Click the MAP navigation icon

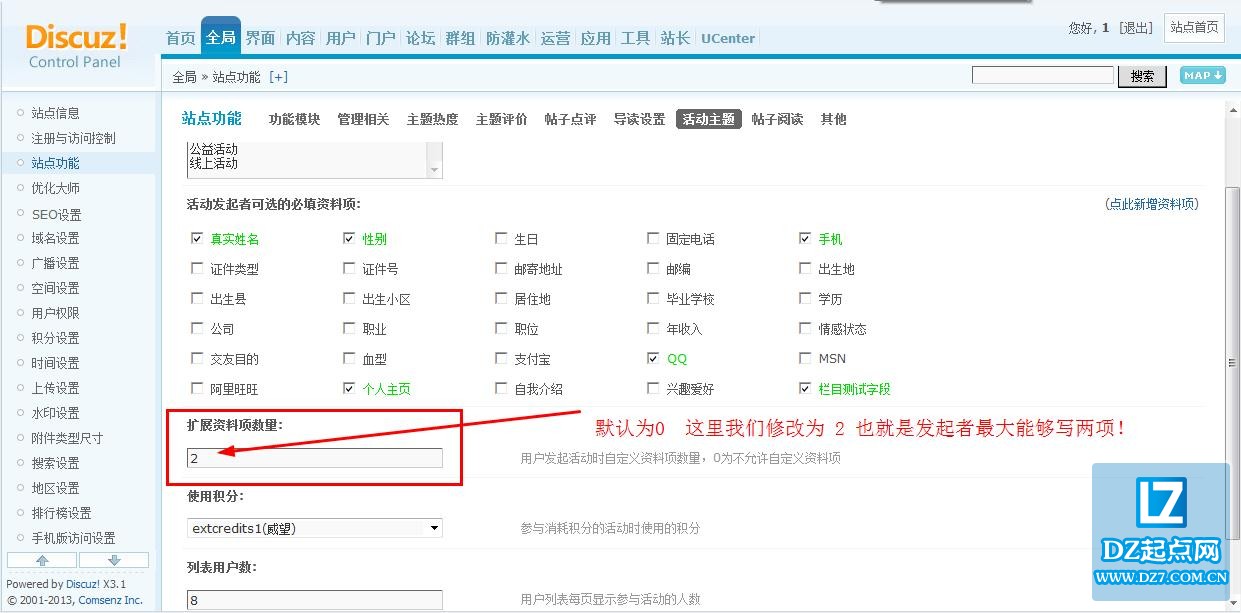1202,76
